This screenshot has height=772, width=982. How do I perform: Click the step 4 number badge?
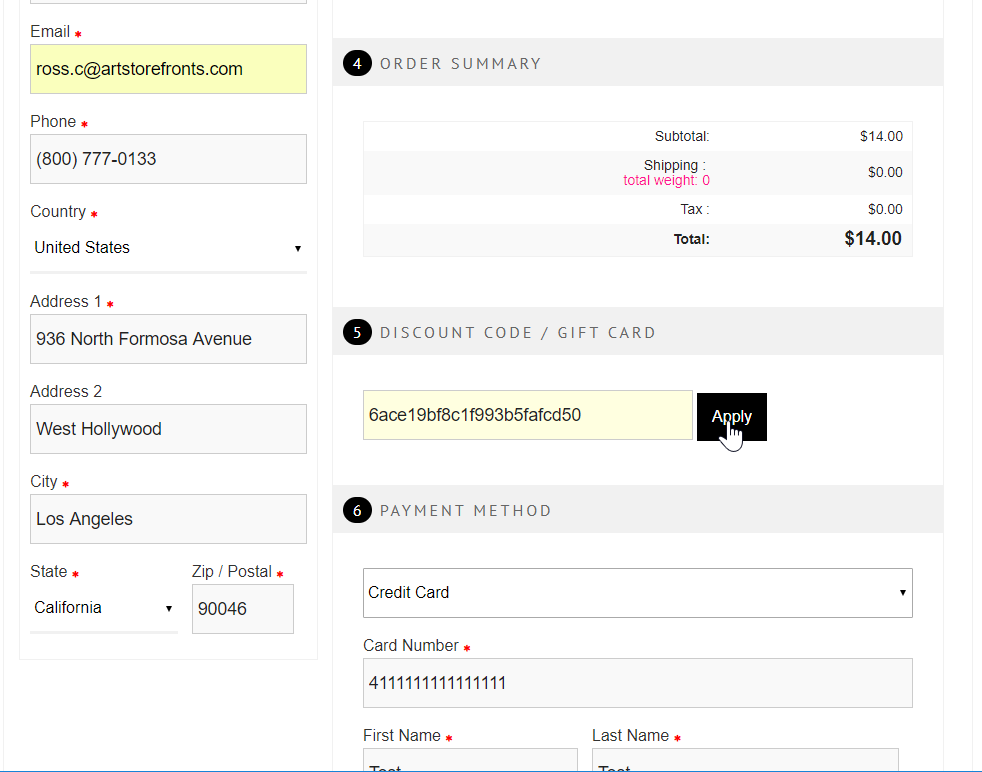(356, 64)
